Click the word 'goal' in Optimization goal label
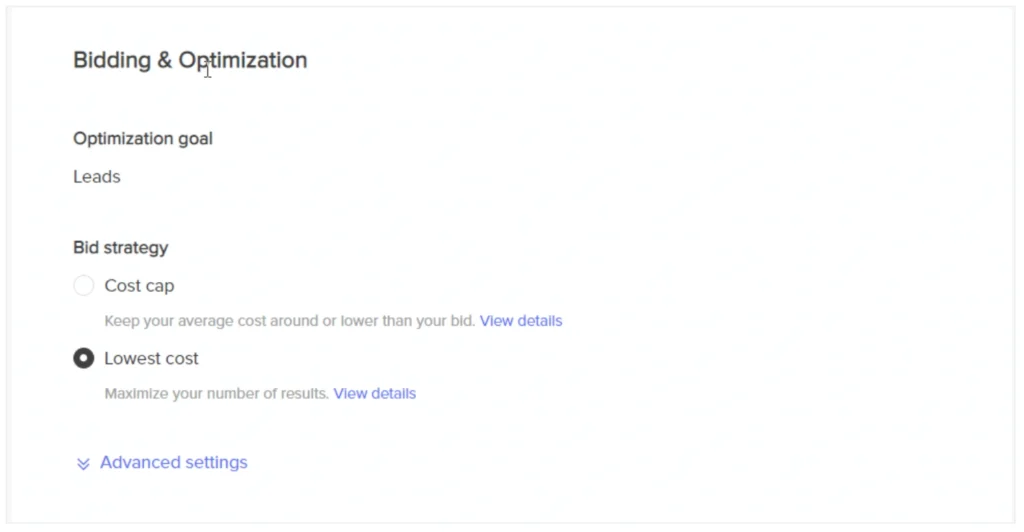The width and height of the screenshot is (1024, 532). point(194,138)
